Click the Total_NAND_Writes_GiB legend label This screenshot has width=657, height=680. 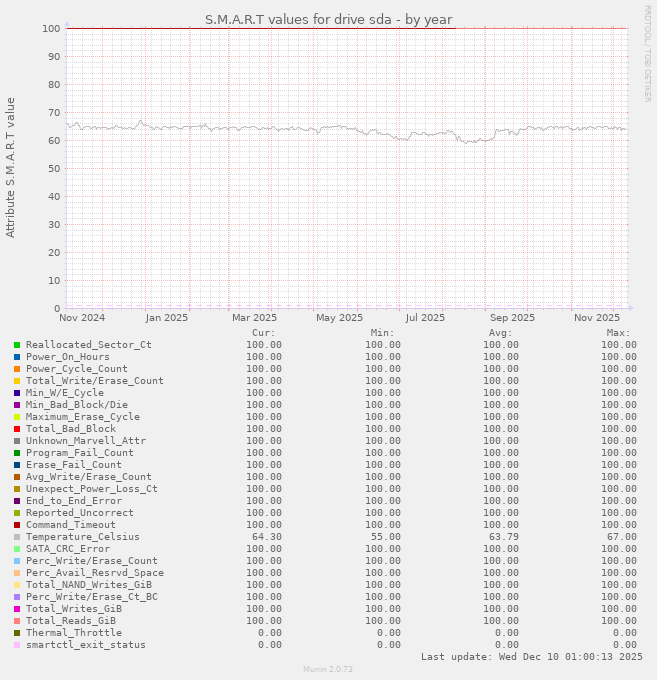point(89,585)
